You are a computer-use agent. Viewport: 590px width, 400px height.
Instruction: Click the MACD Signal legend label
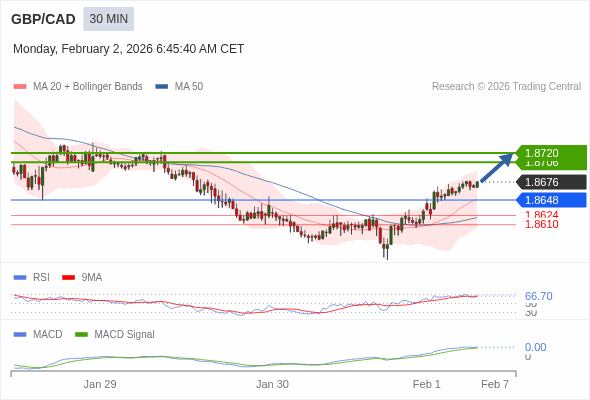click(124, 335)
